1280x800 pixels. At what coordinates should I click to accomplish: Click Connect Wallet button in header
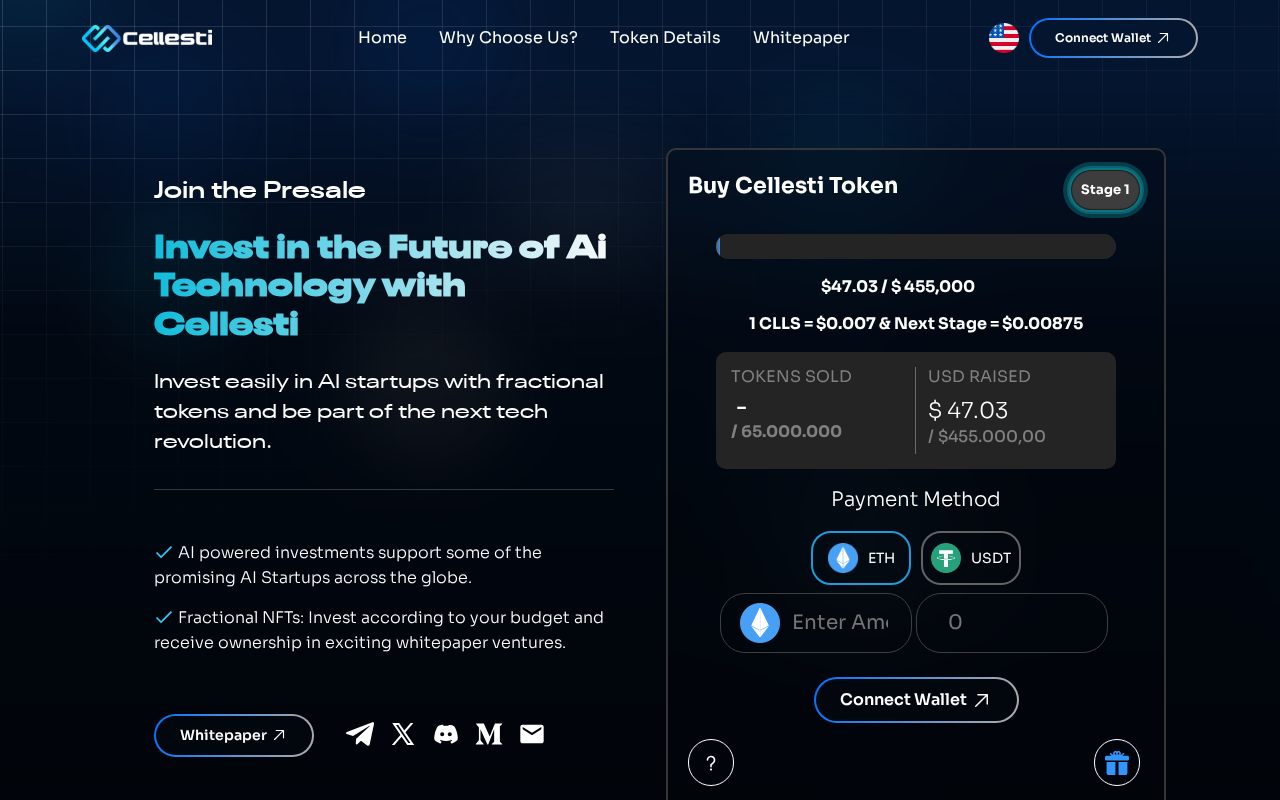click(x=1113, y=38)
